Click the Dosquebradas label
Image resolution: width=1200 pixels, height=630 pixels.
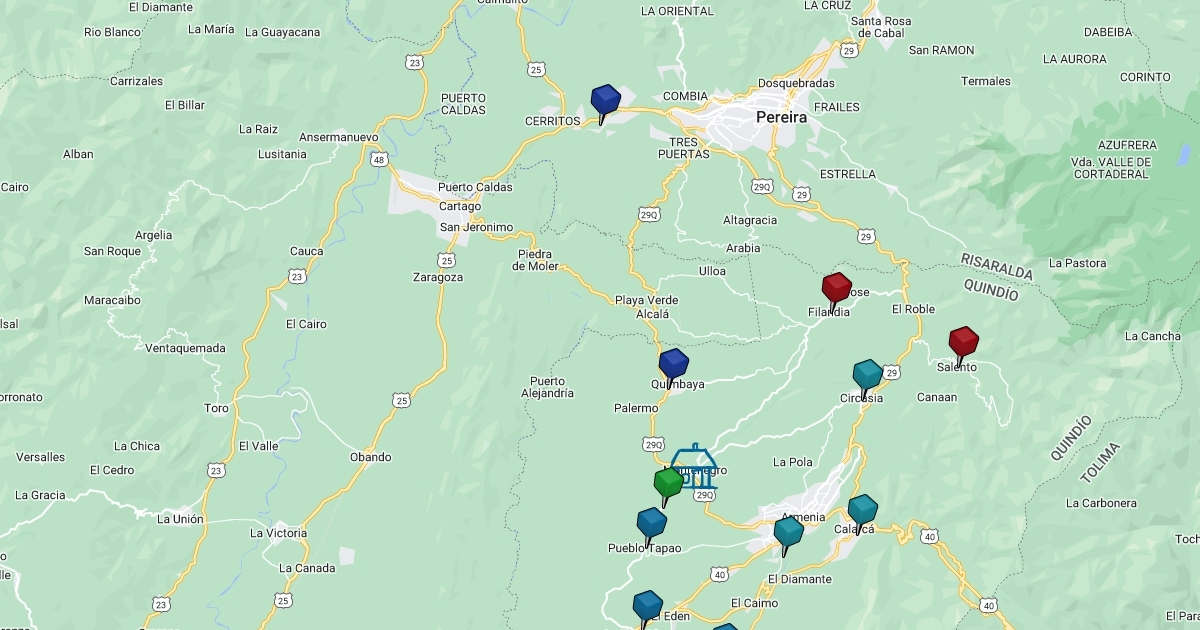coord(796,83)
